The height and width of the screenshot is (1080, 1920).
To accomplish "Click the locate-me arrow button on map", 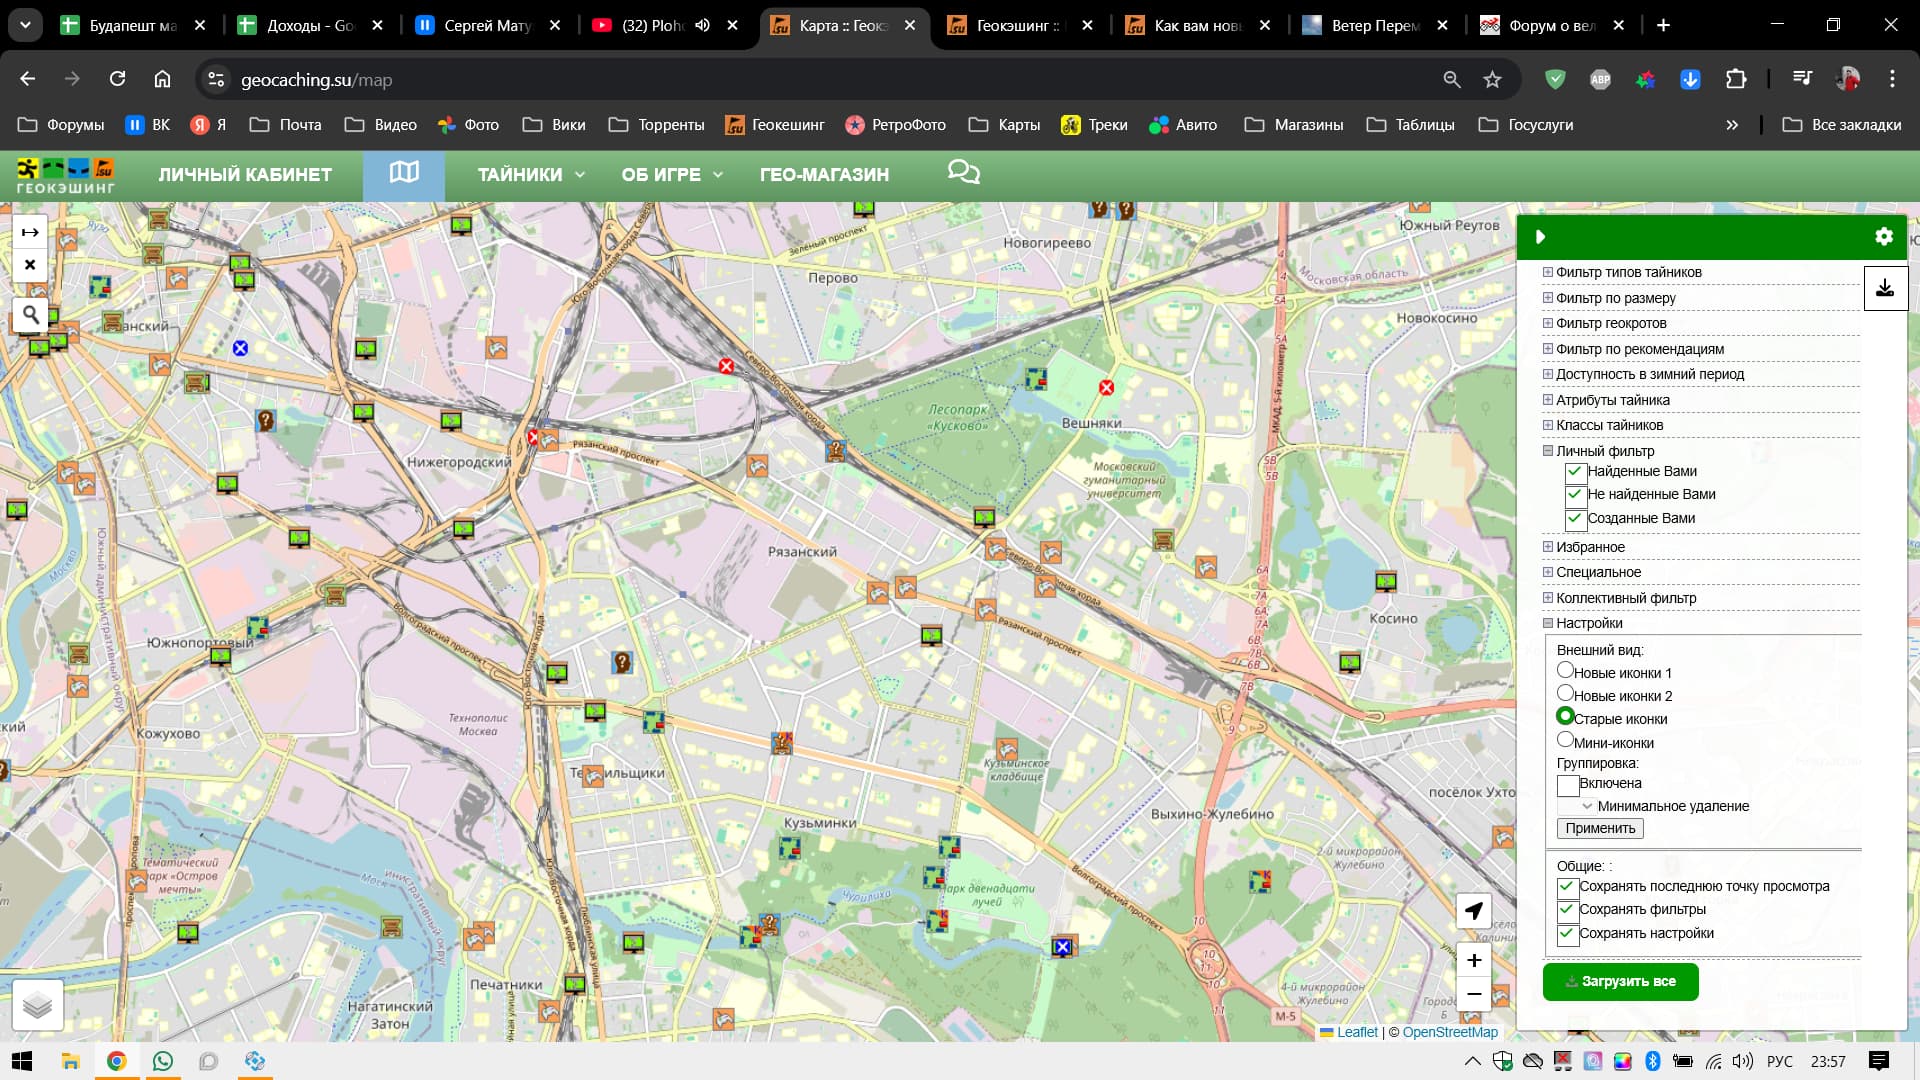I will pos(1473,911).
